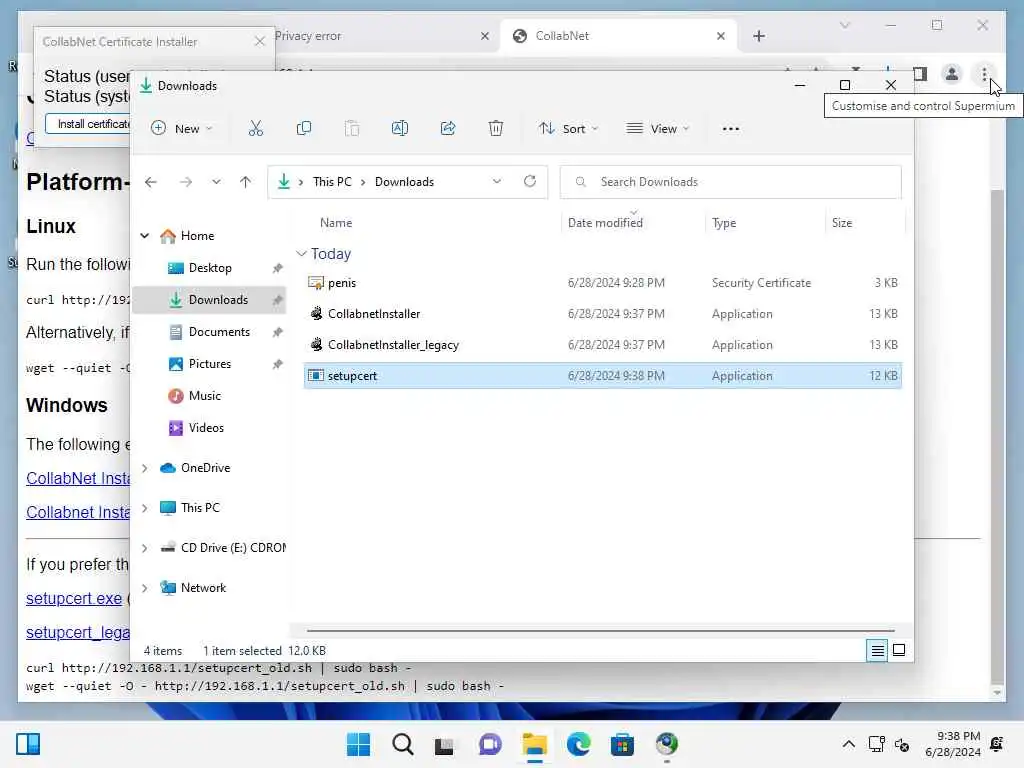Expand the recent locations chevron near navigation arrows
Viewport: 1024px width, 768px height.
pos(216,182)
